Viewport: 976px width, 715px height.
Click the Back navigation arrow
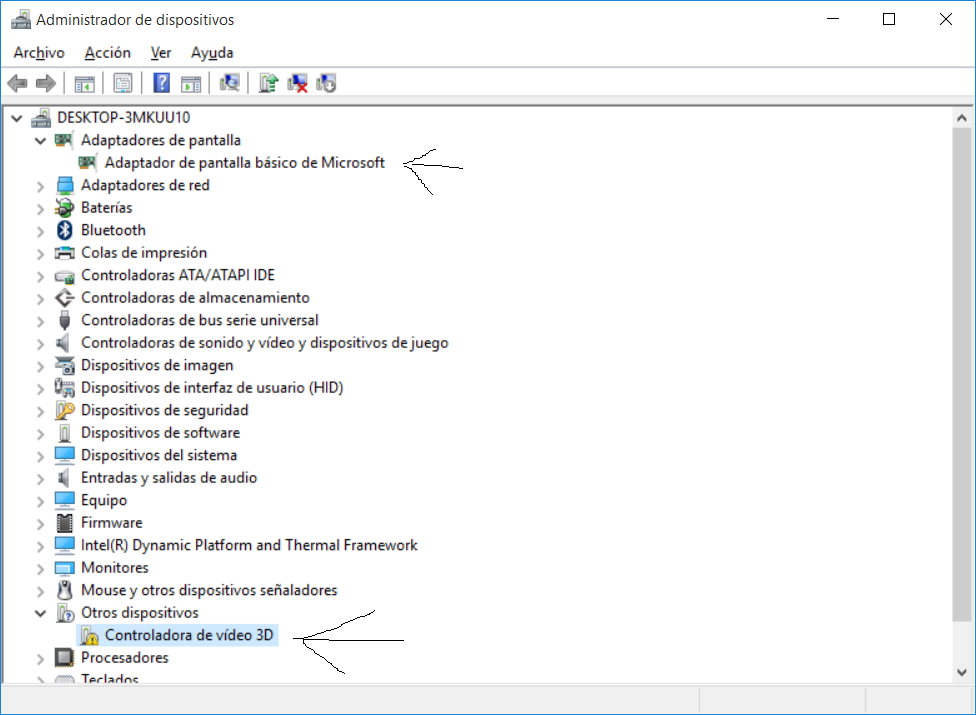(x=17, y=82)
